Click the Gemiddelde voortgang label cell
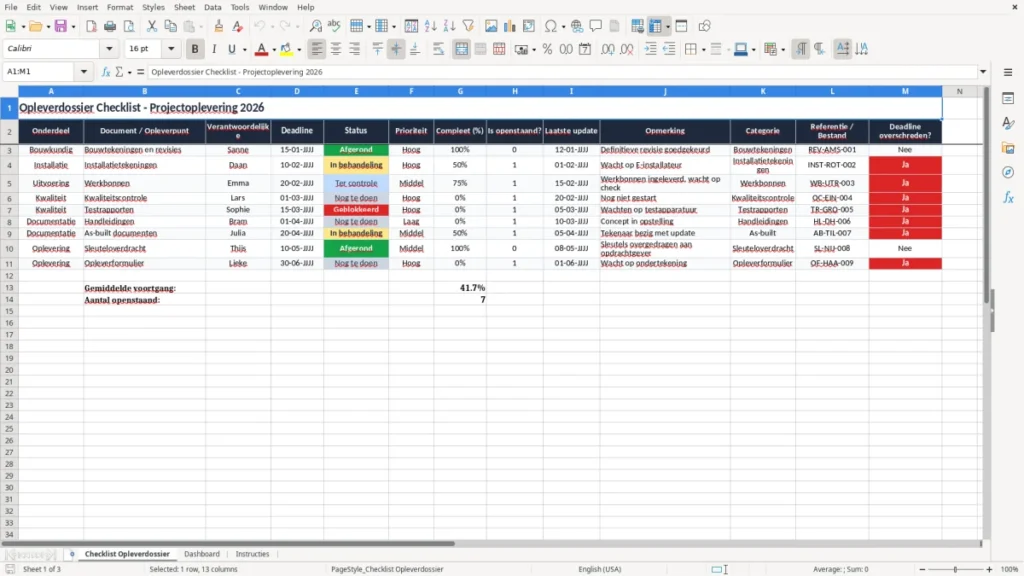 point(144,288)
